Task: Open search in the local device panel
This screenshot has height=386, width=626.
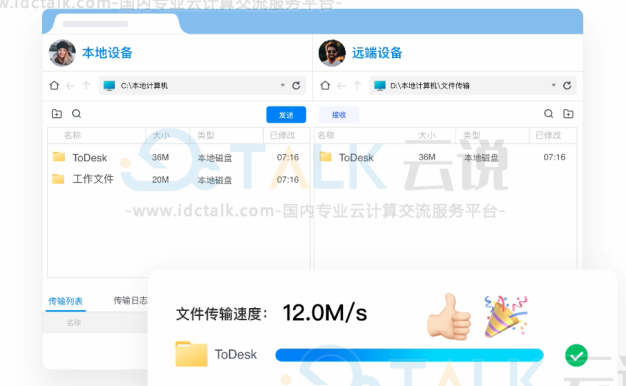Action: pos(77,114)
